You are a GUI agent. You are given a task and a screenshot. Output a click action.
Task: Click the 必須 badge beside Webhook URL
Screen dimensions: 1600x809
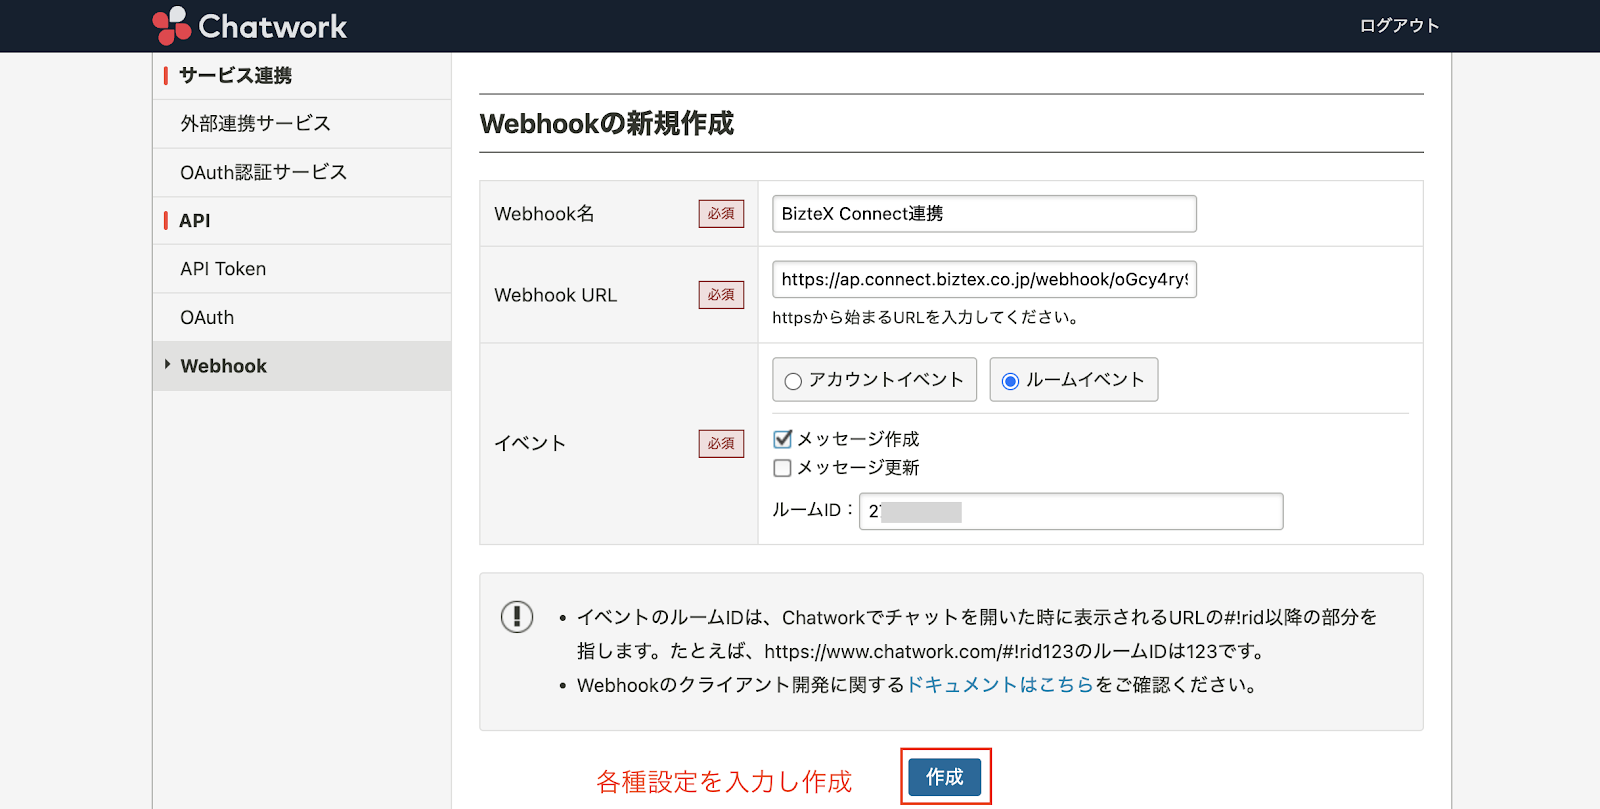721,295
